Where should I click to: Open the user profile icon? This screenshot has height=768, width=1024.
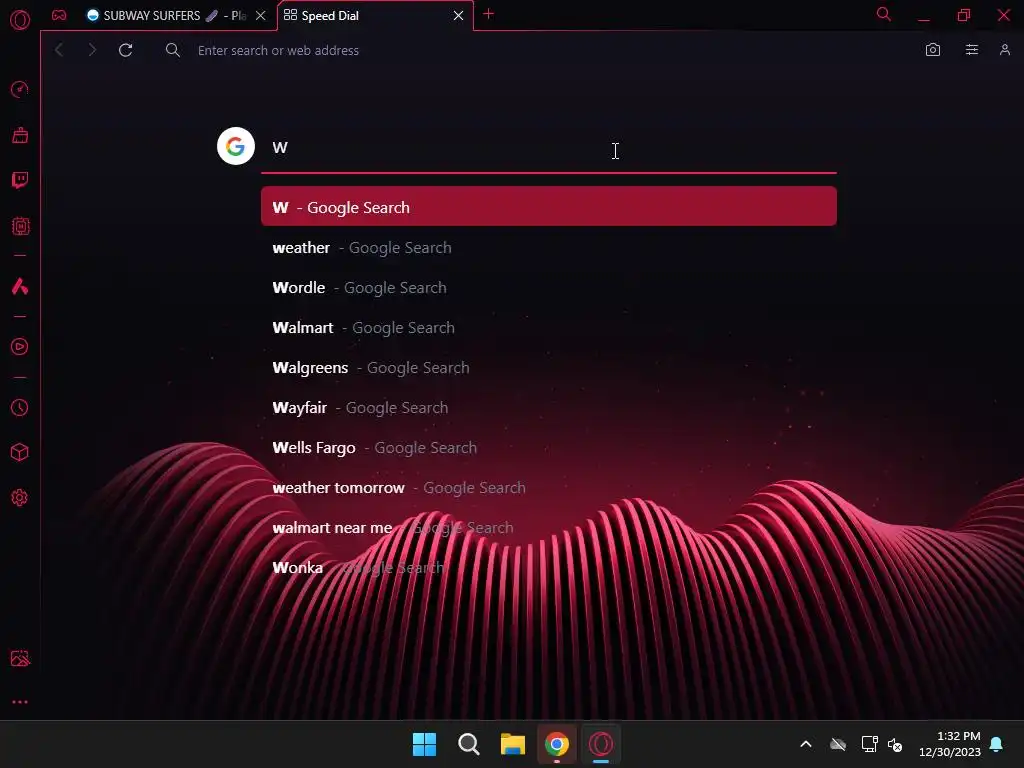(1004, 50)
